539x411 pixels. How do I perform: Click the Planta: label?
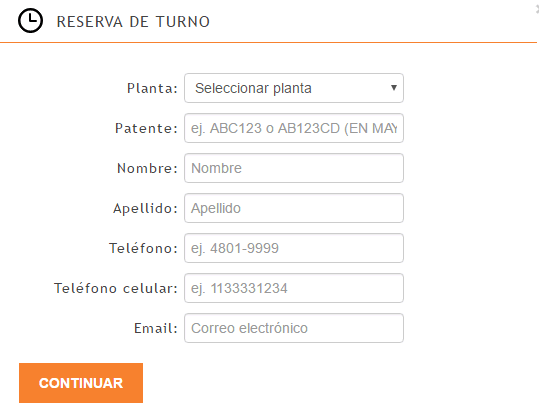coord(152,88)
